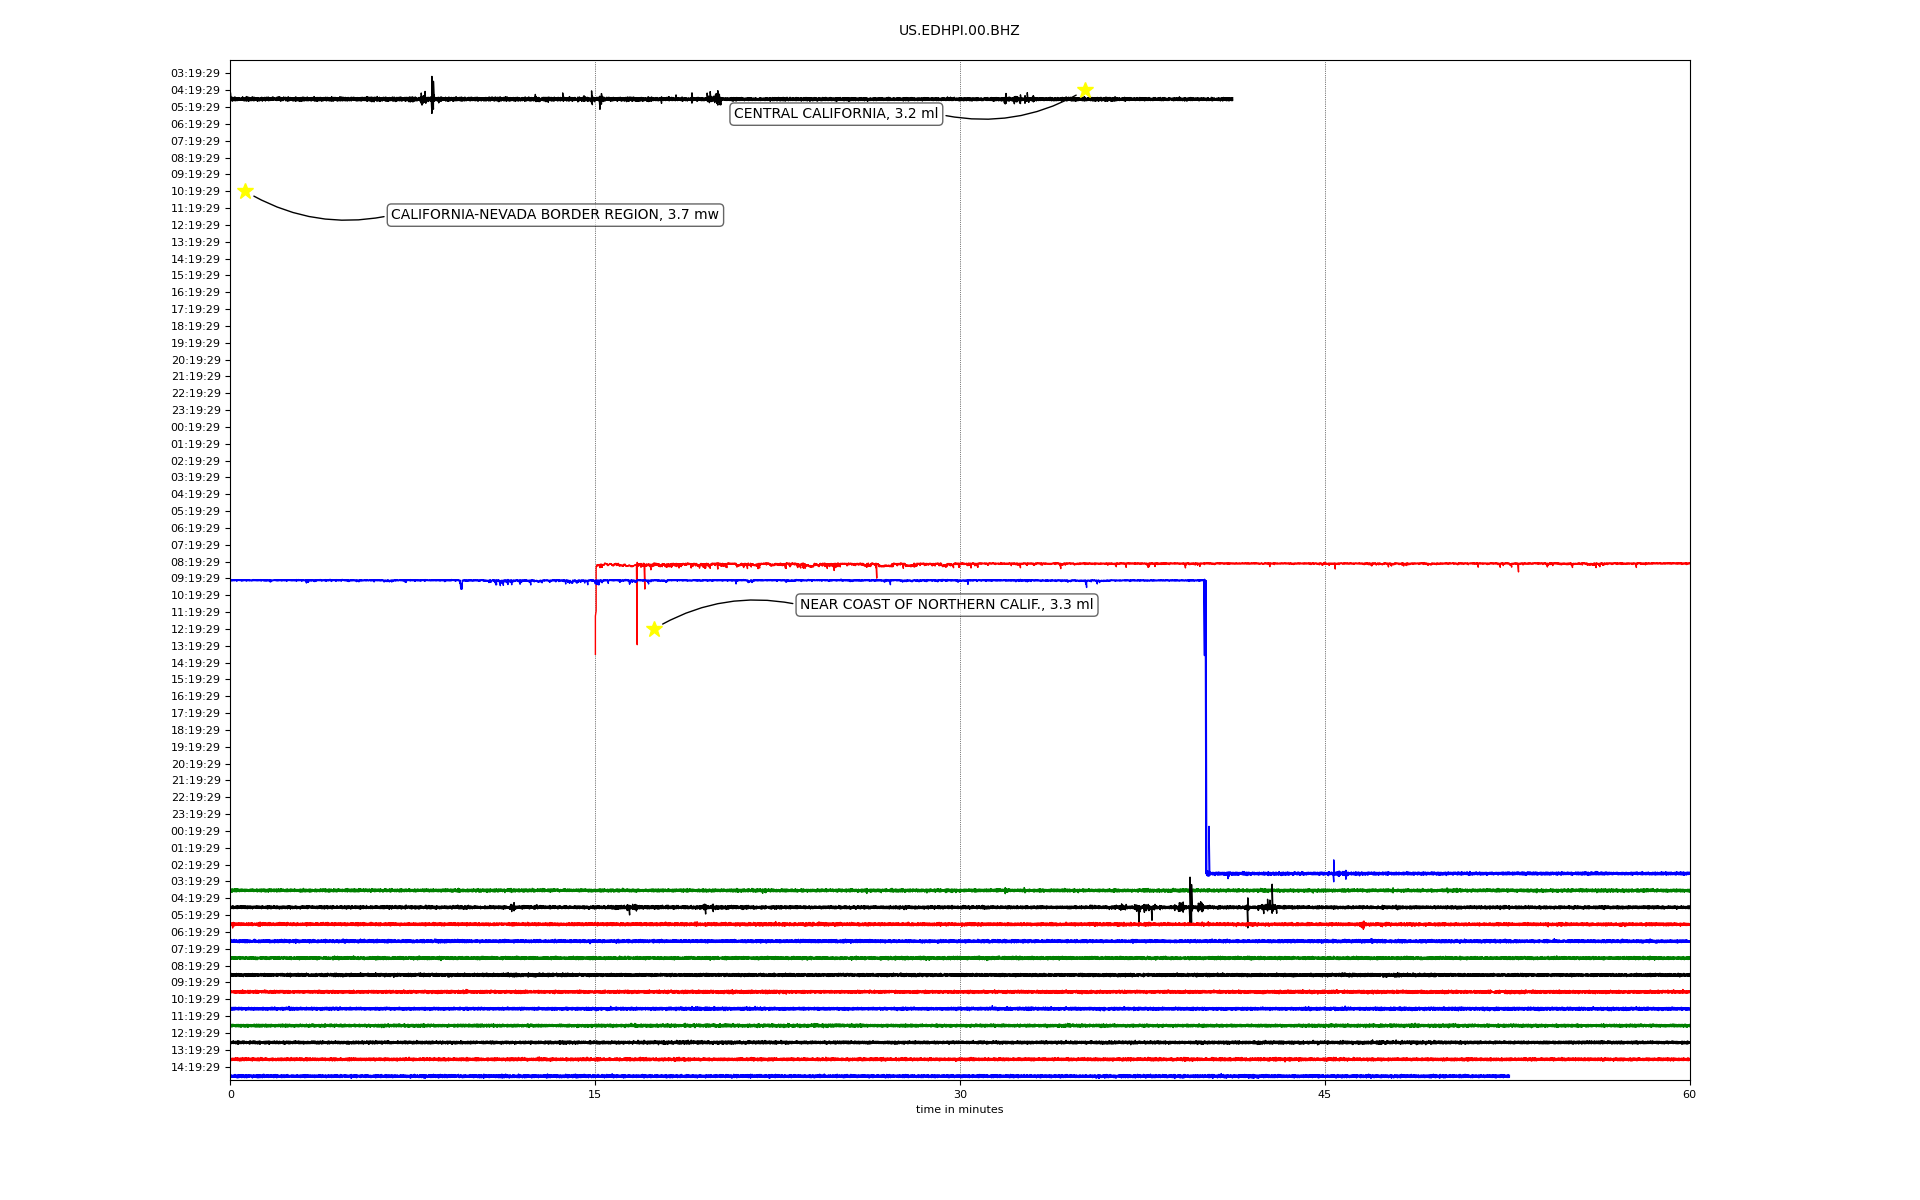Click the 60 minute x-axis tick label

(1689, 1094)
